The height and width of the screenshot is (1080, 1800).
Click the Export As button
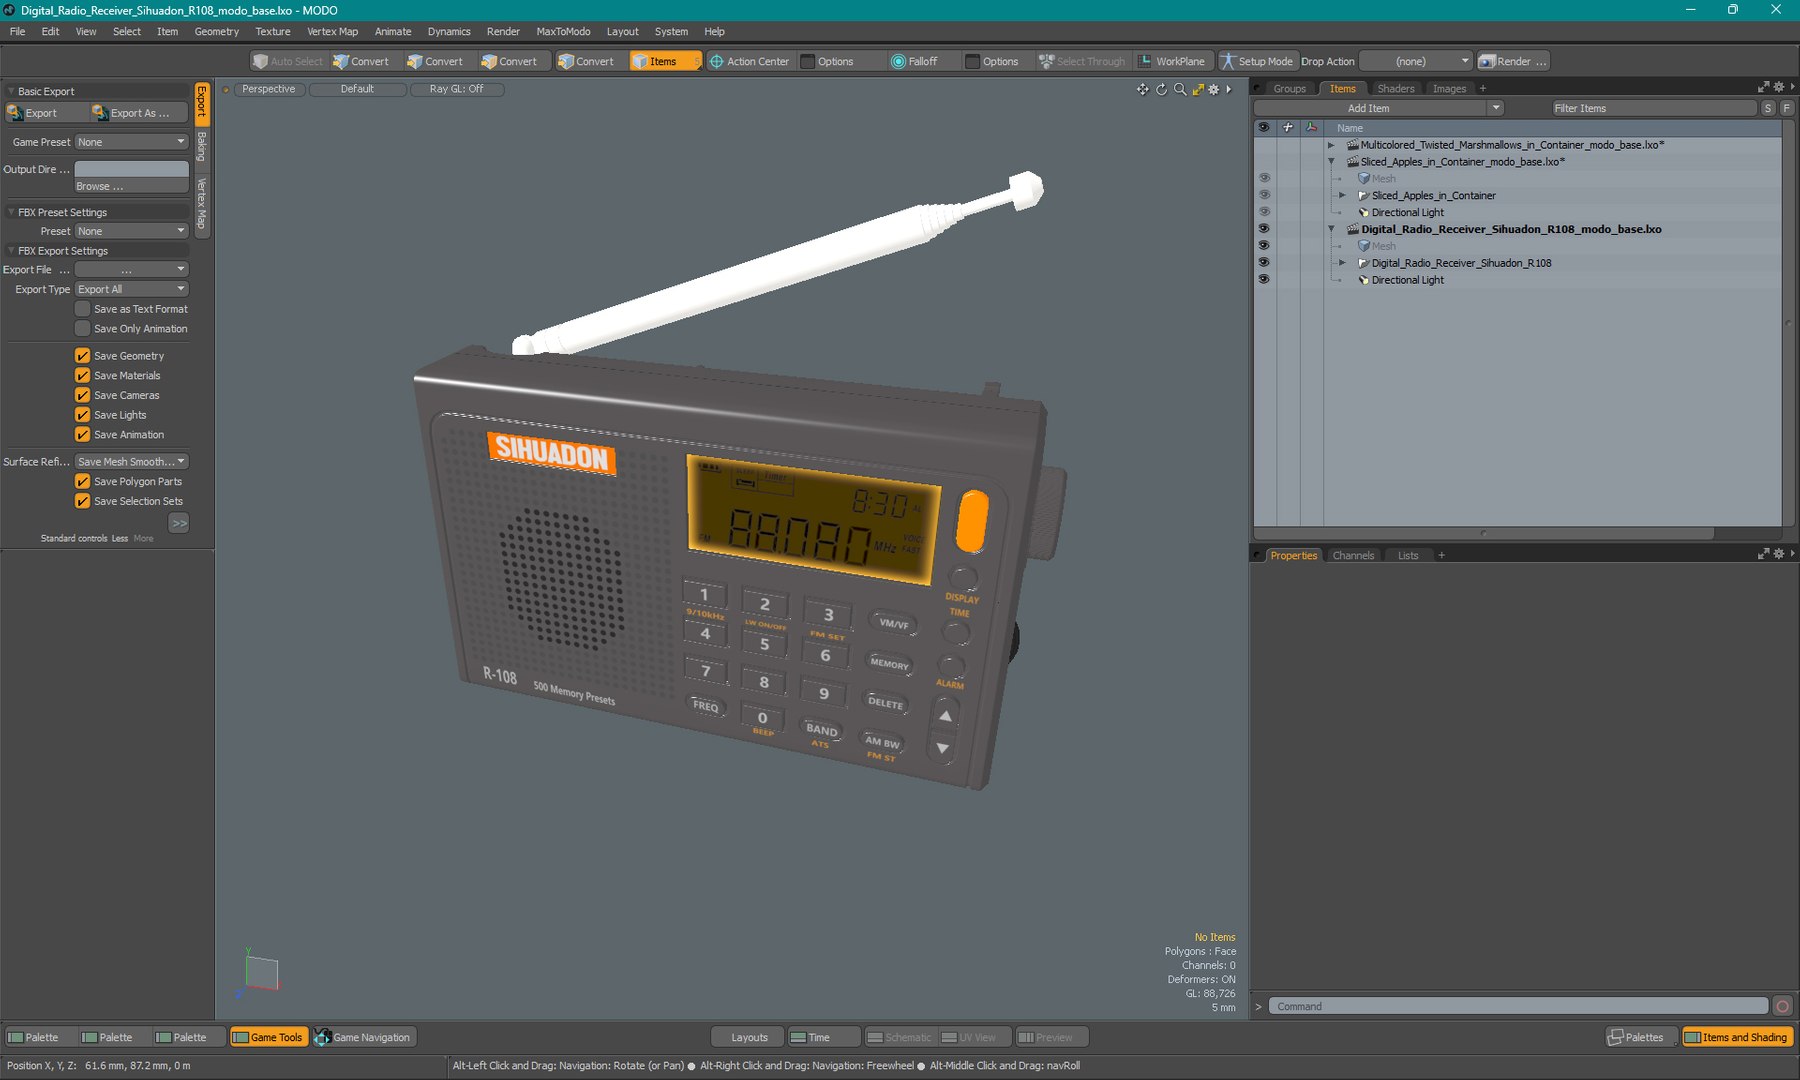click(138, 113)
